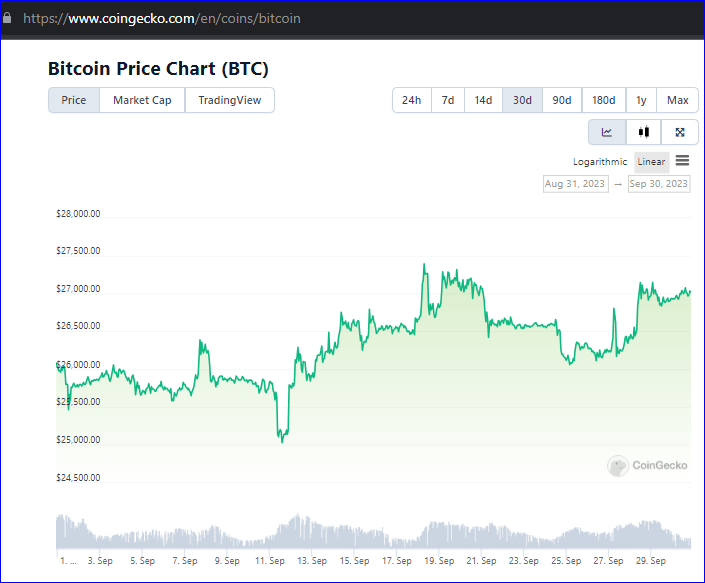Choose the Max range button
This screenshot has width=705, height=583.
click(x=678, y=100)
